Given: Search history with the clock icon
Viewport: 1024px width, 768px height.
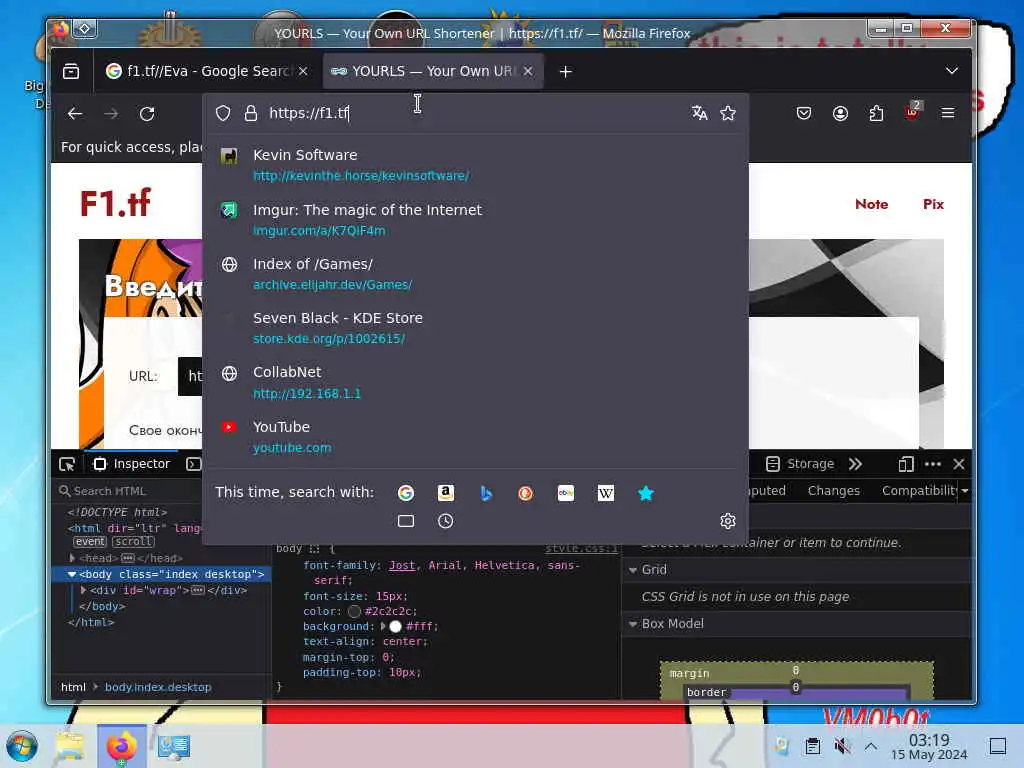Looking at the screenshot, I should (445, 521).
